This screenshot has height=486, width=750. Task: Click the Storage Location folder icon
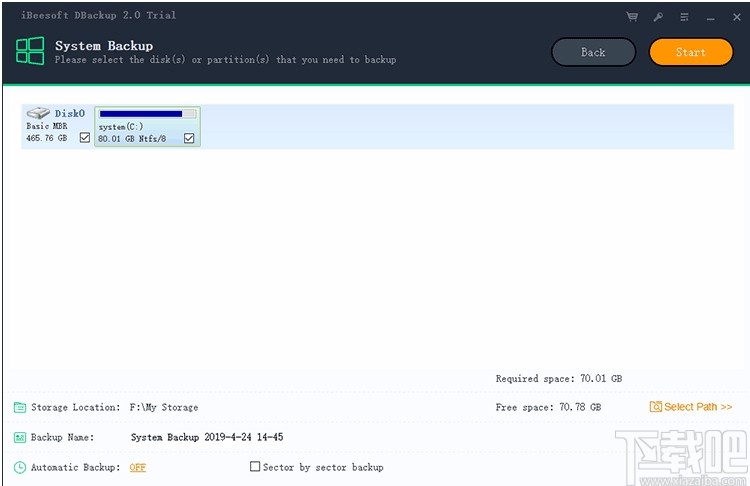pos(20,407)
